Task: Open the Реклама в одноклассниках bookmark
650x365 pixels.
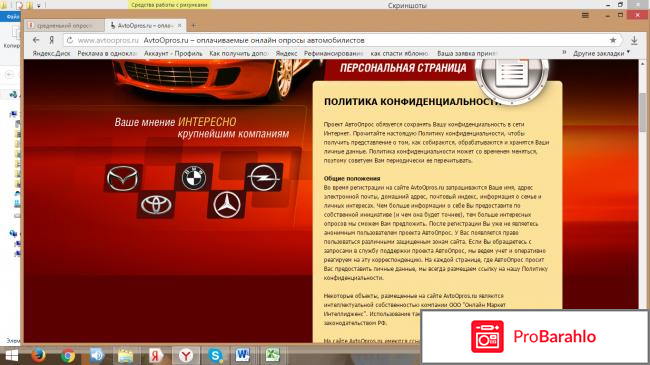Action: click(107, 54)
